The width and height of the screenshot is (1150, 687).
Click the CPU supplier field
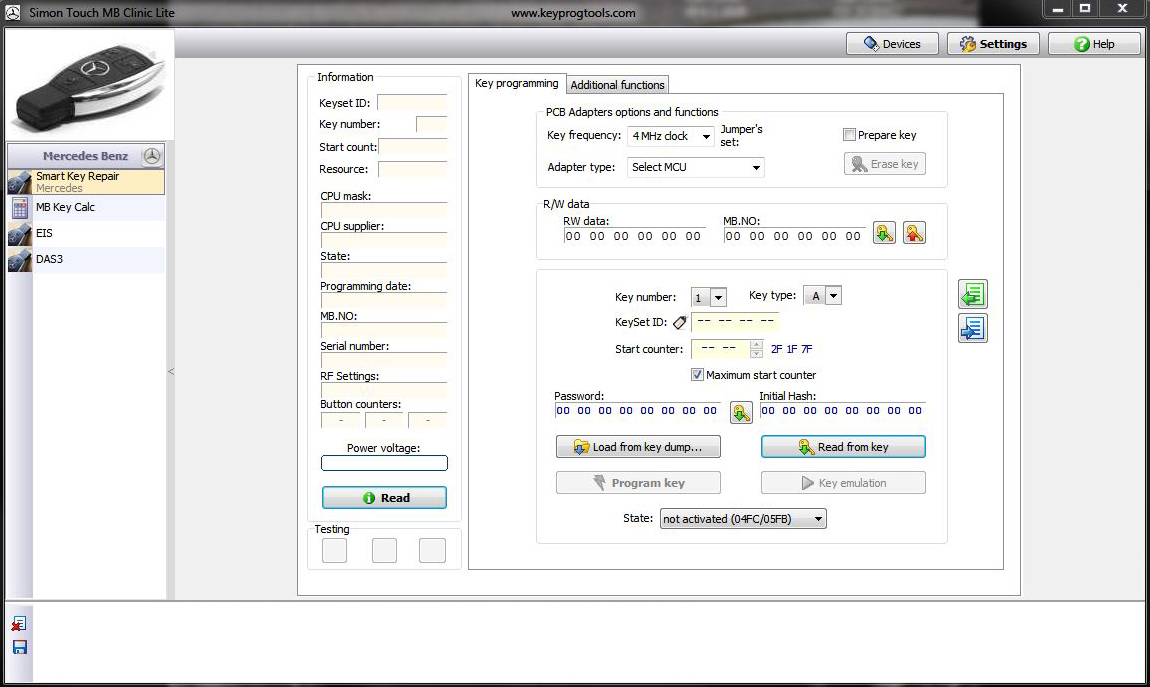pos(384,240)
